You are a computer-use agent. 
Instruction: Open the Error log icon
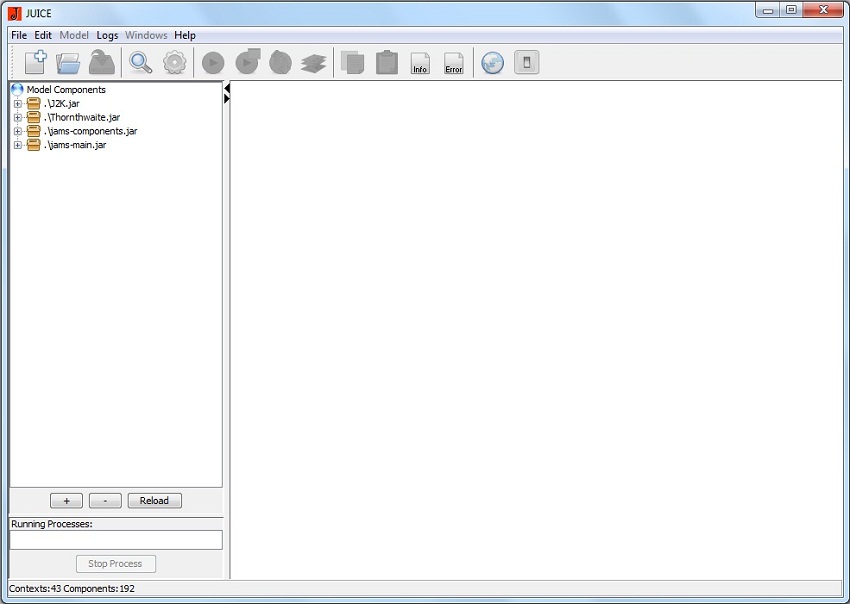[x=454, y=63]
